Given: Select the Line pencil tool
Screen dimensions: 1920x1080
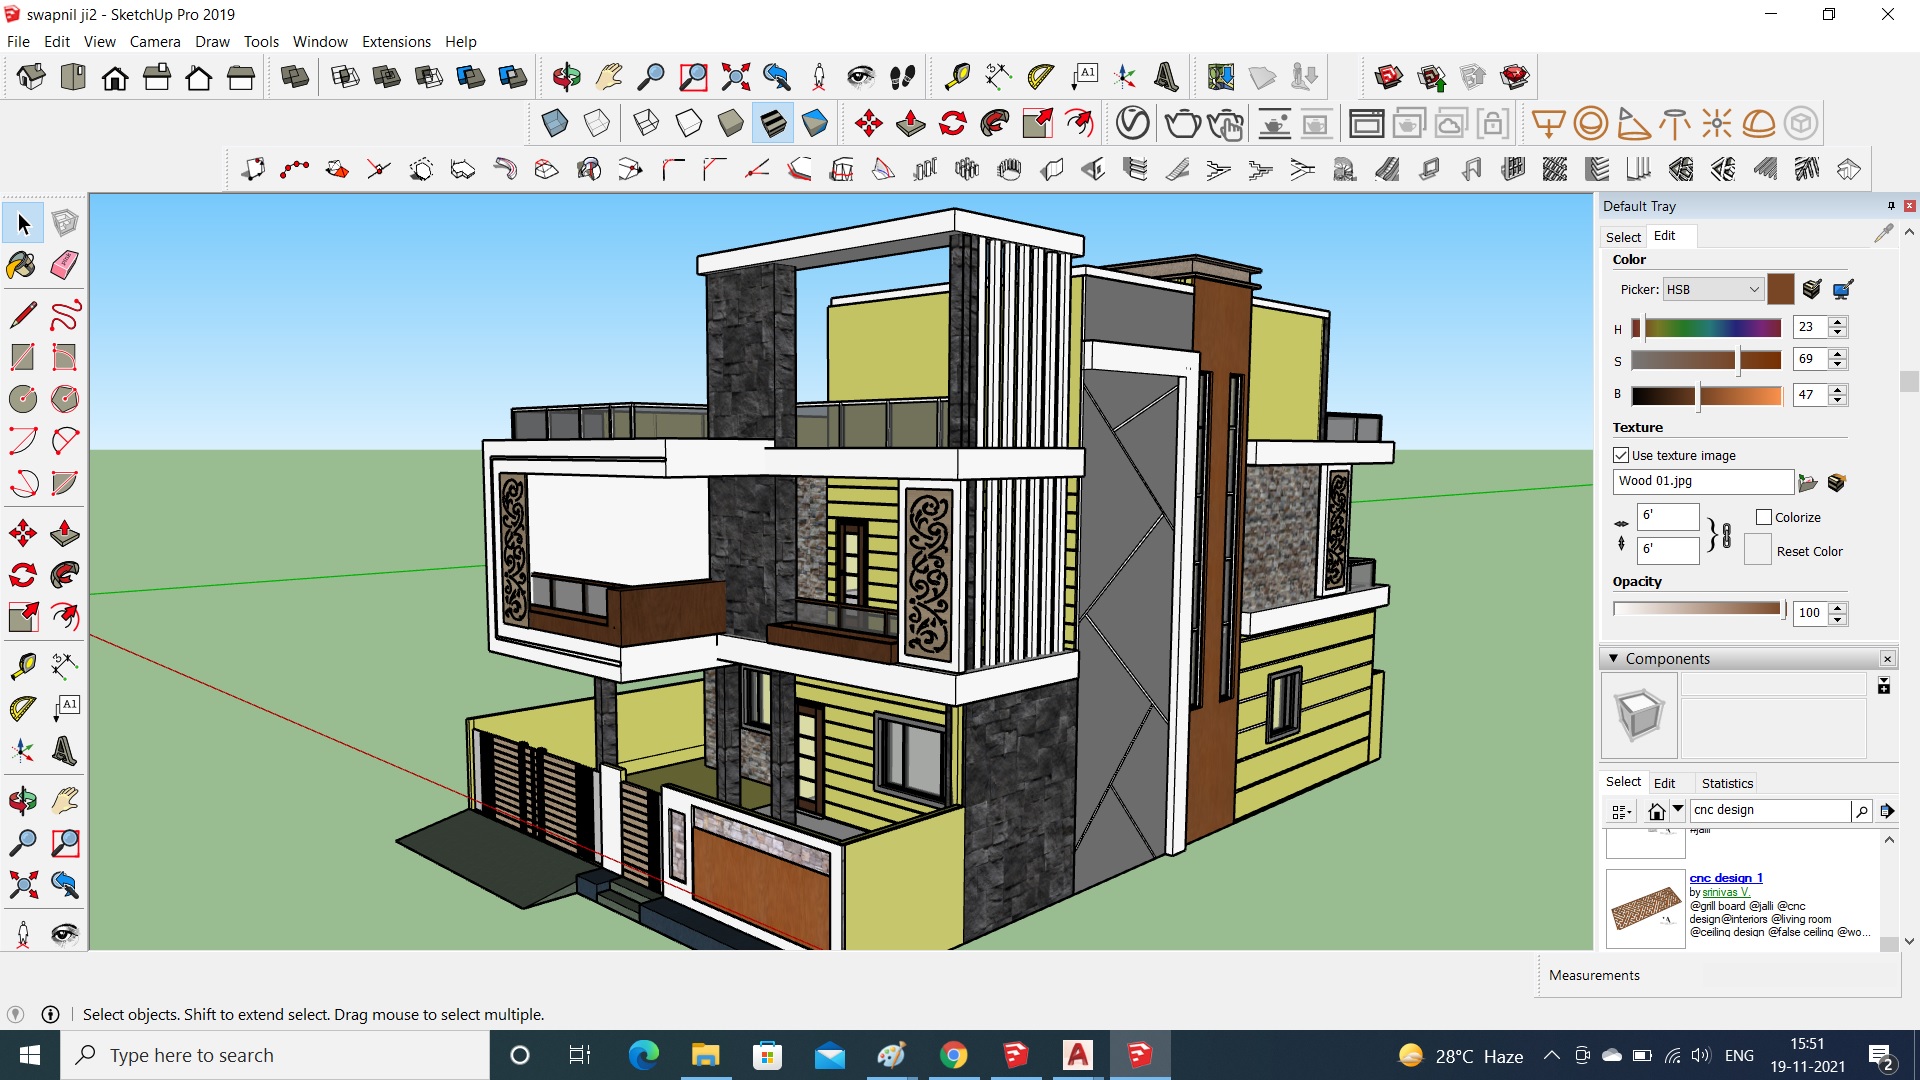Looking at the screenshot, I should click(x=23, y=315).
